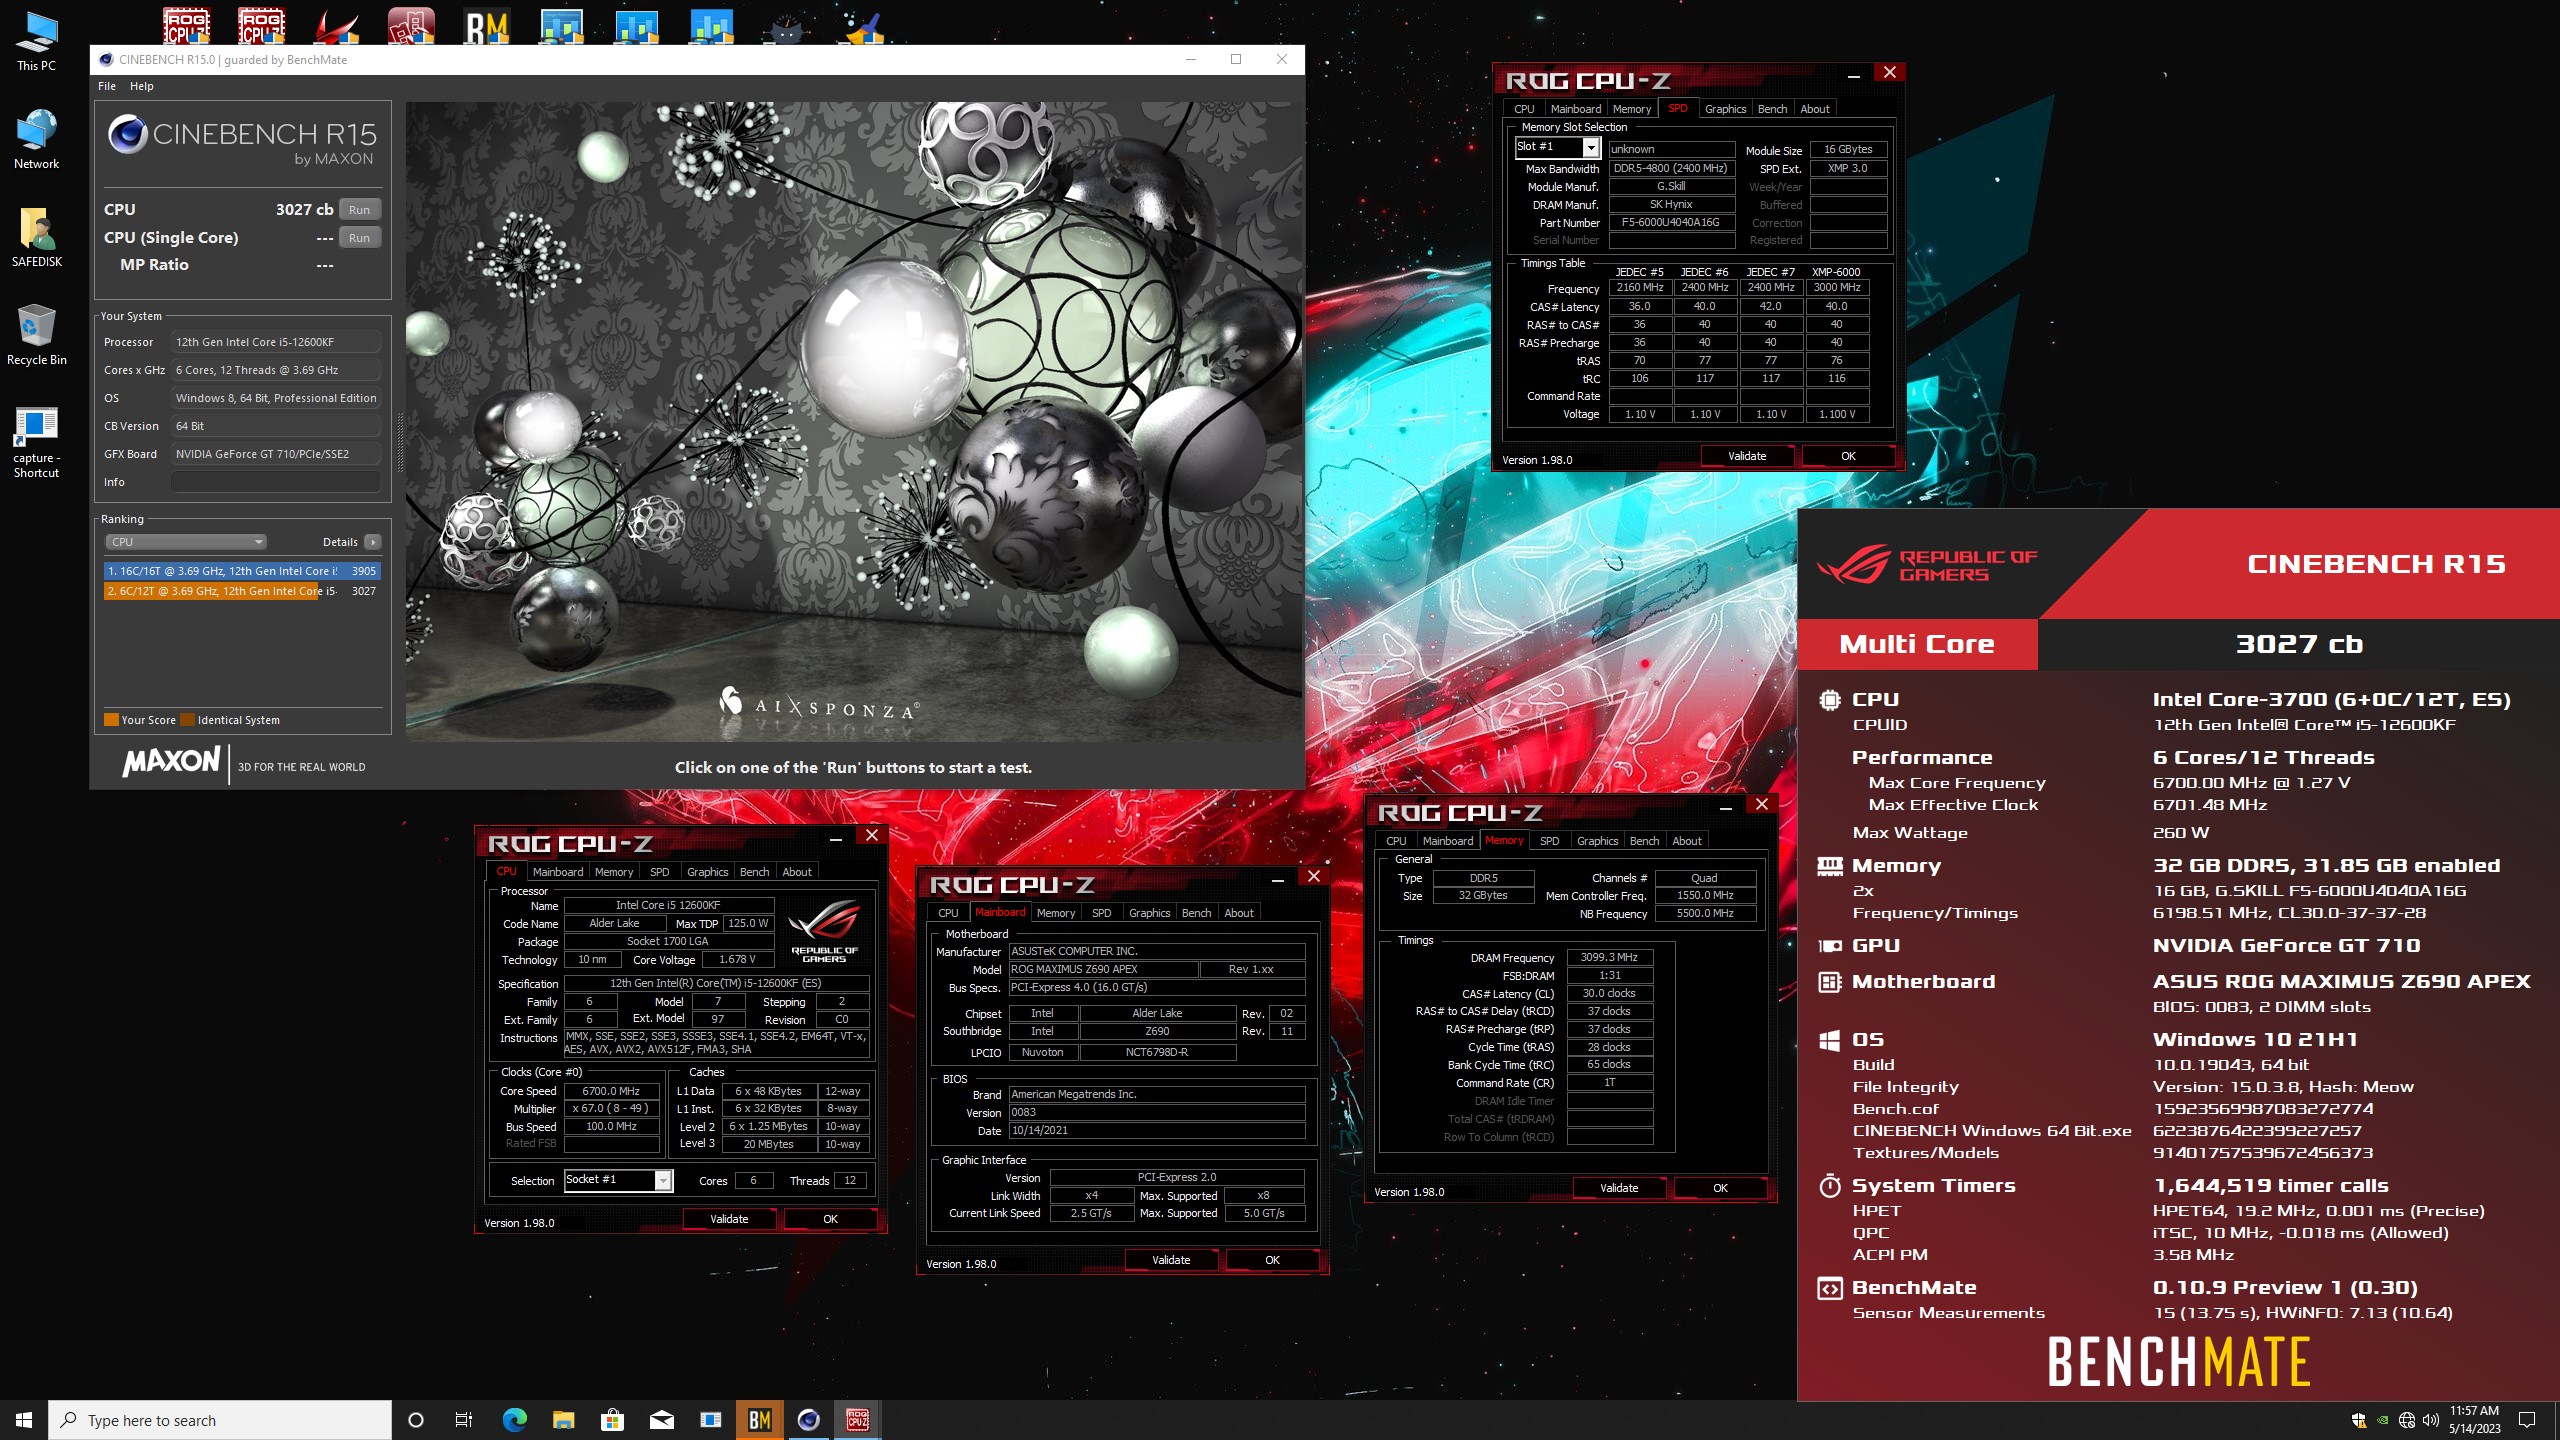Run the CPU Single Core test

coord(359,238)
